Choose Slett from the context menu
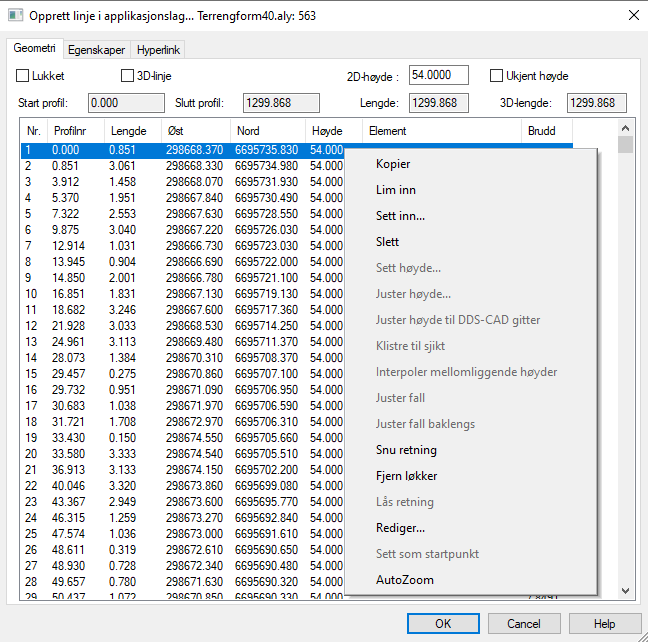 coord(388,242)
